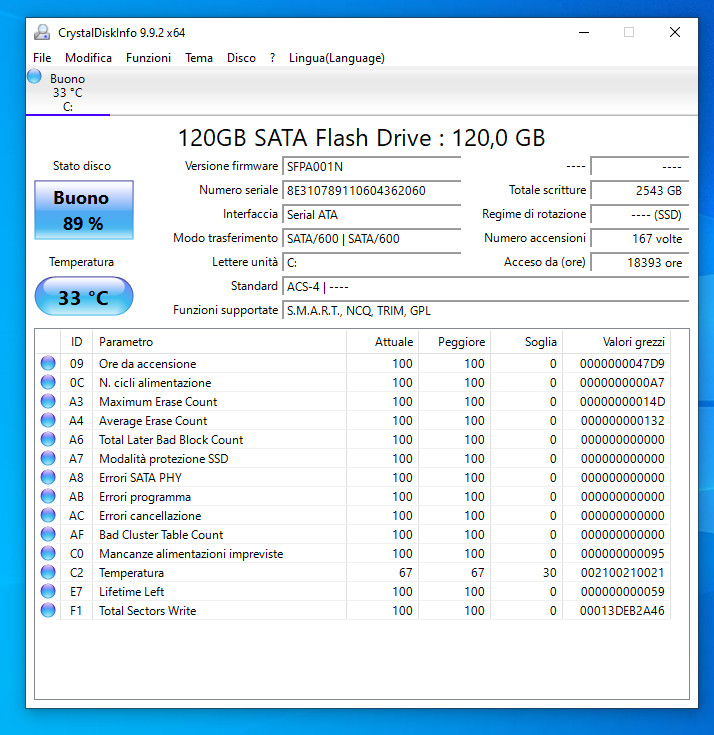Click the Numero accensioni value 167 volte
This screenshot has width=714, height=735.
click(639, 239)
